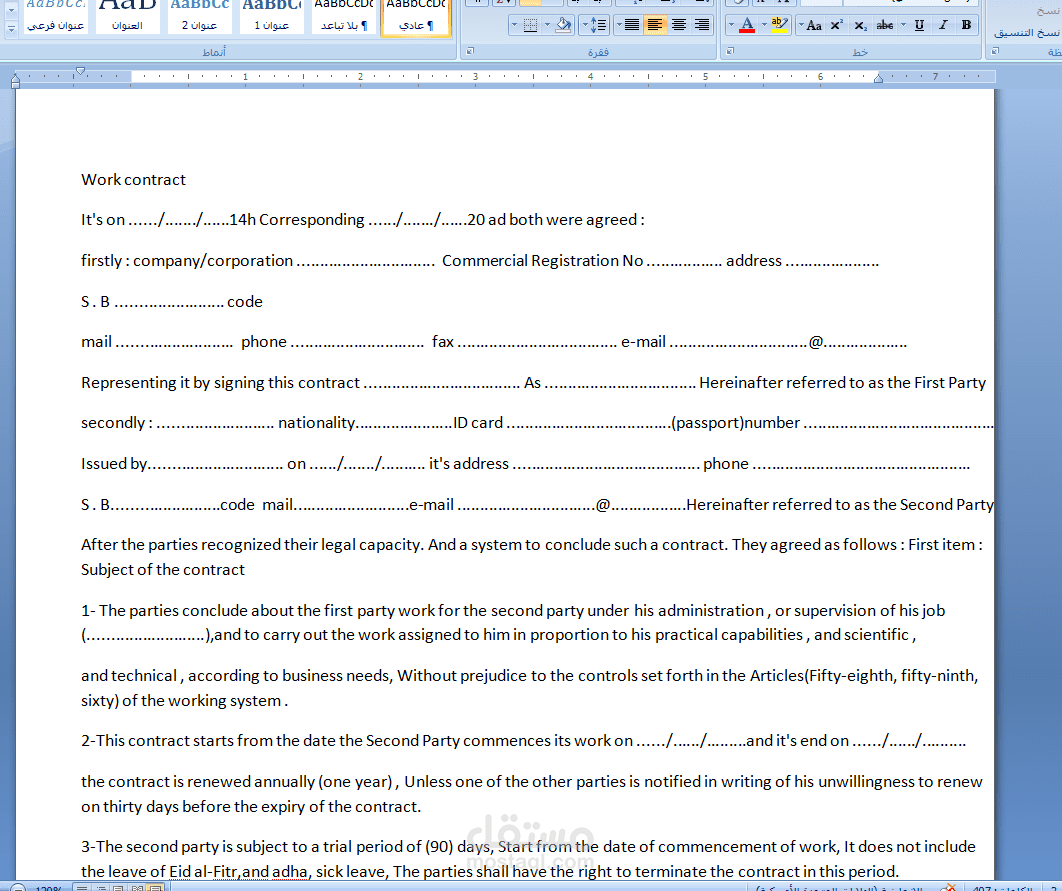Screen dimensions: 1062x891
Task: Apply the العنوان (Title) style
Action: pos(127,18)
